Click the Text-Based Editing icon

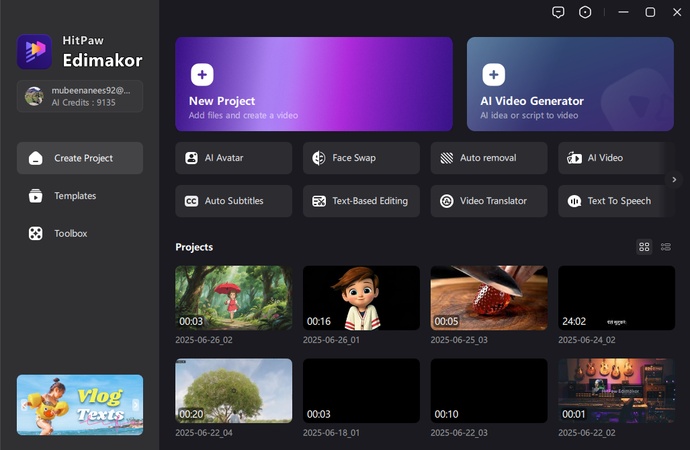tap(319, 201)
